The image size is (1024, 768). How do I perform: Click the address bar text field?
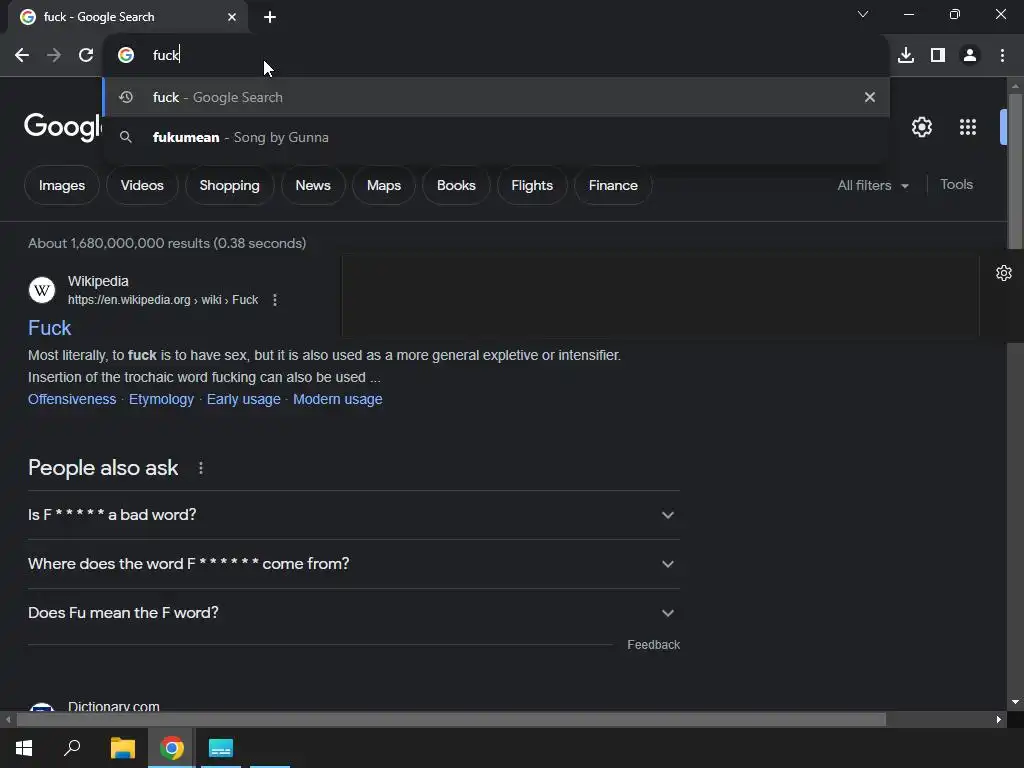click(496, 56)
